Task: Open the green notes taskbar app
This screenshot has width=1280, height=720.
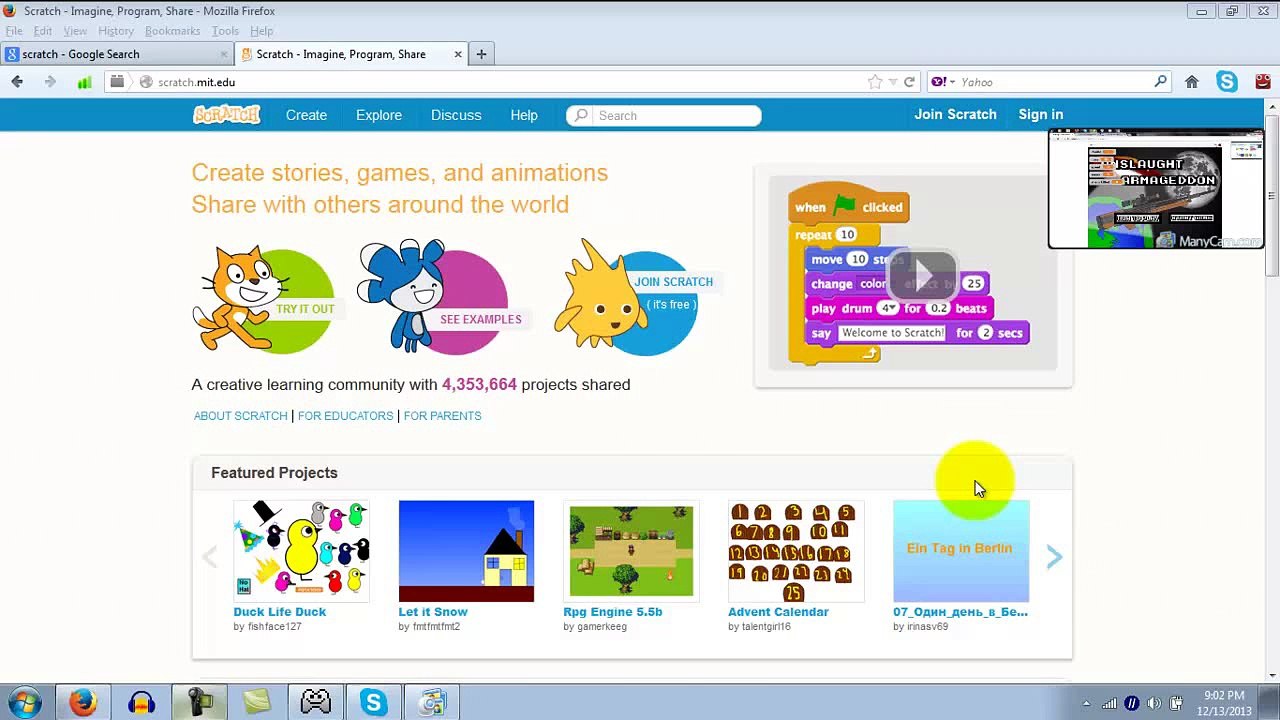Action: pos(257,703)
